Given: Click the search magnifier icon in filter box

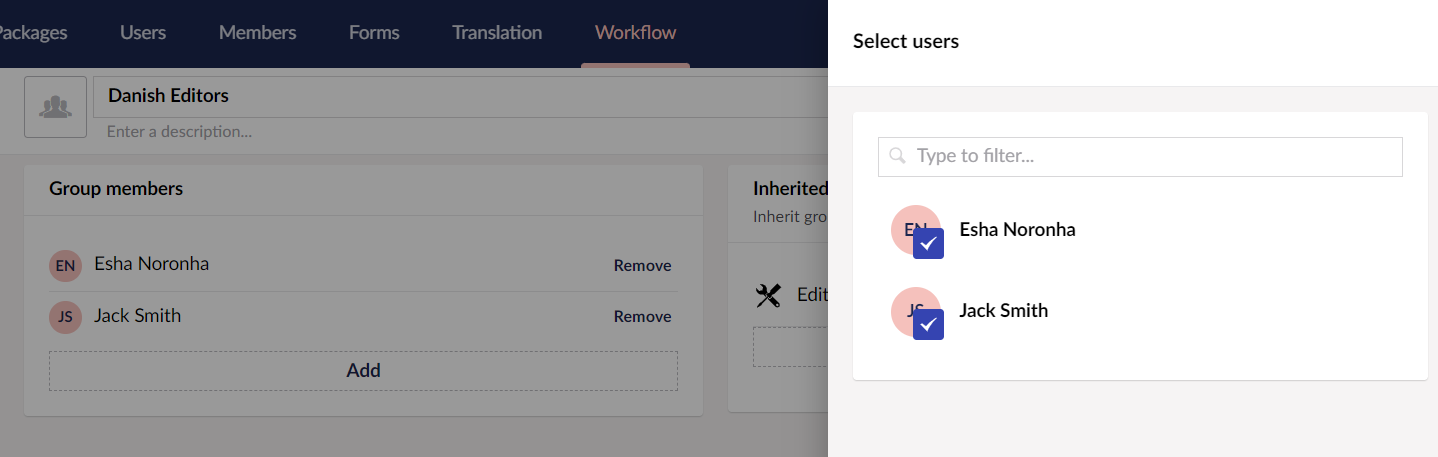Looking at the screenshot, I should [x=897, y=156].
